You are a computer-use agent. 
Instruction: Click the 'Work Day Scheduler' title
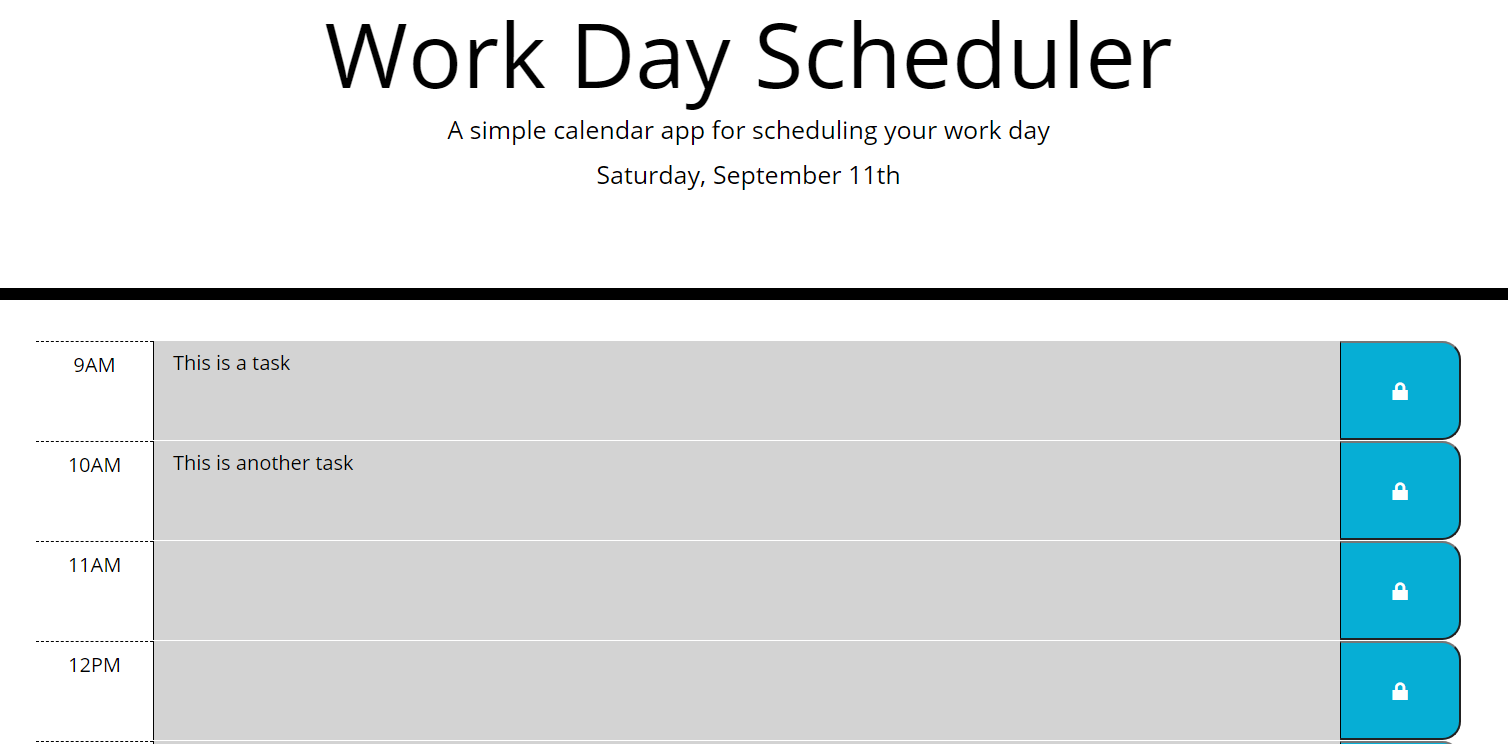(x=748, y=58)
